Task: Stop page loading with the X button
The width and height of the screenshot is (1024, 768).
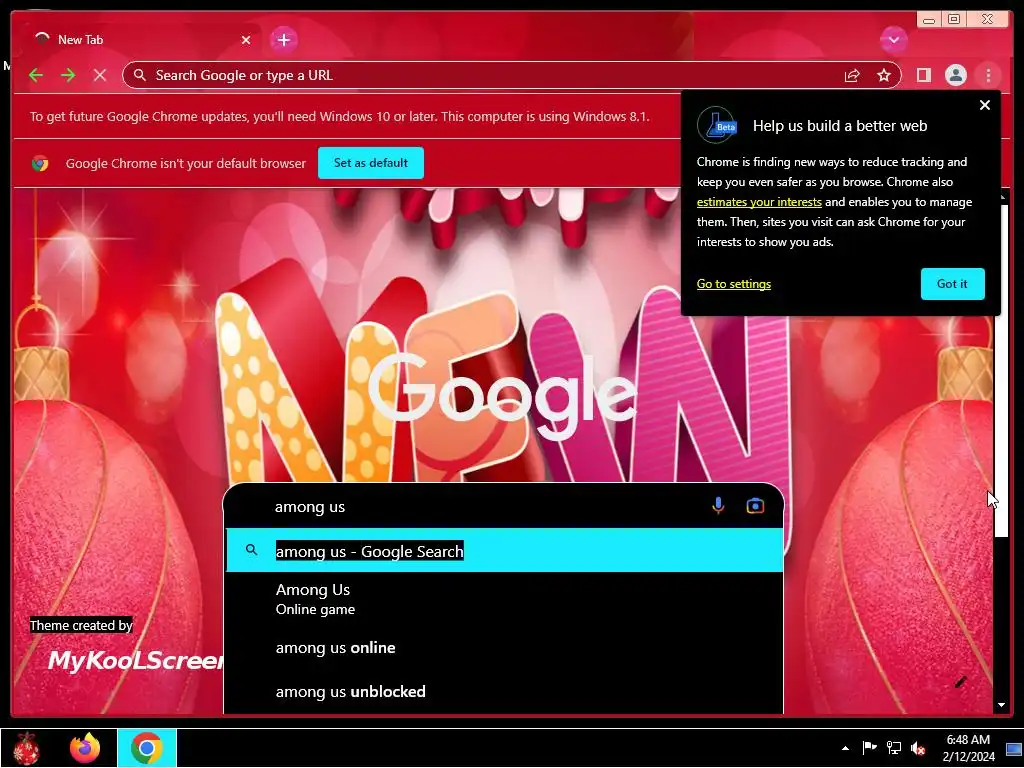Action: 100,76
